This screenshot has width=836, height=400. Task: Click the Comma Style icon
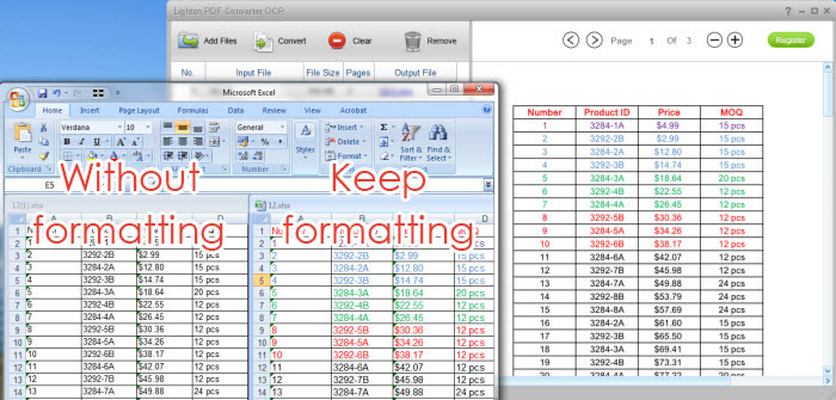[280, 142]
